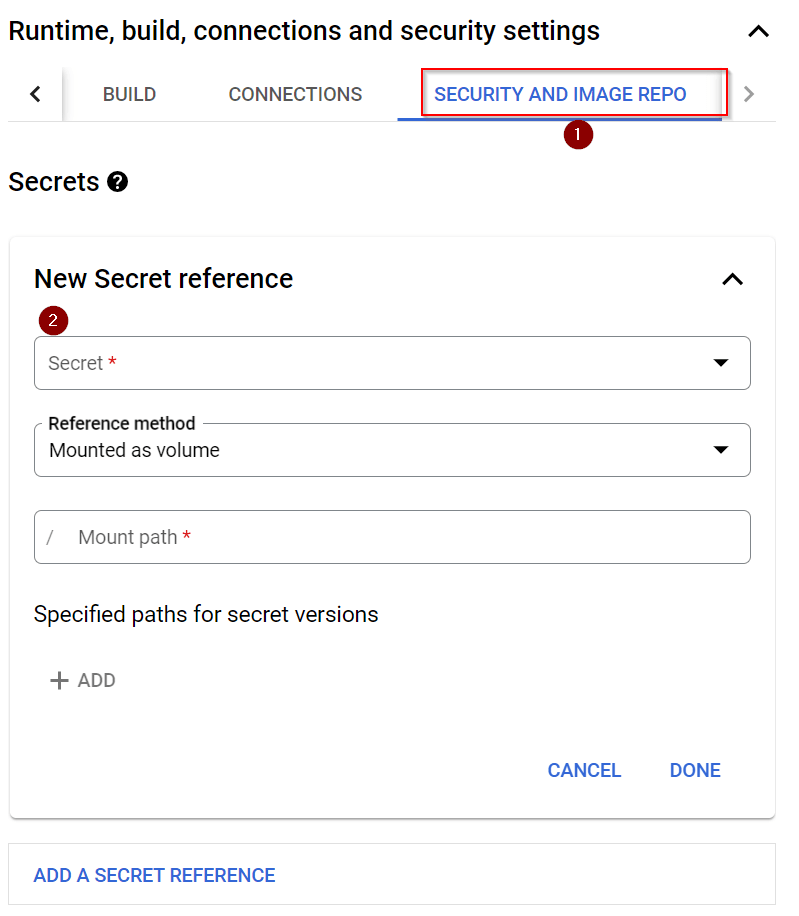Switch to the BUILD tab

tap(129, 95)
